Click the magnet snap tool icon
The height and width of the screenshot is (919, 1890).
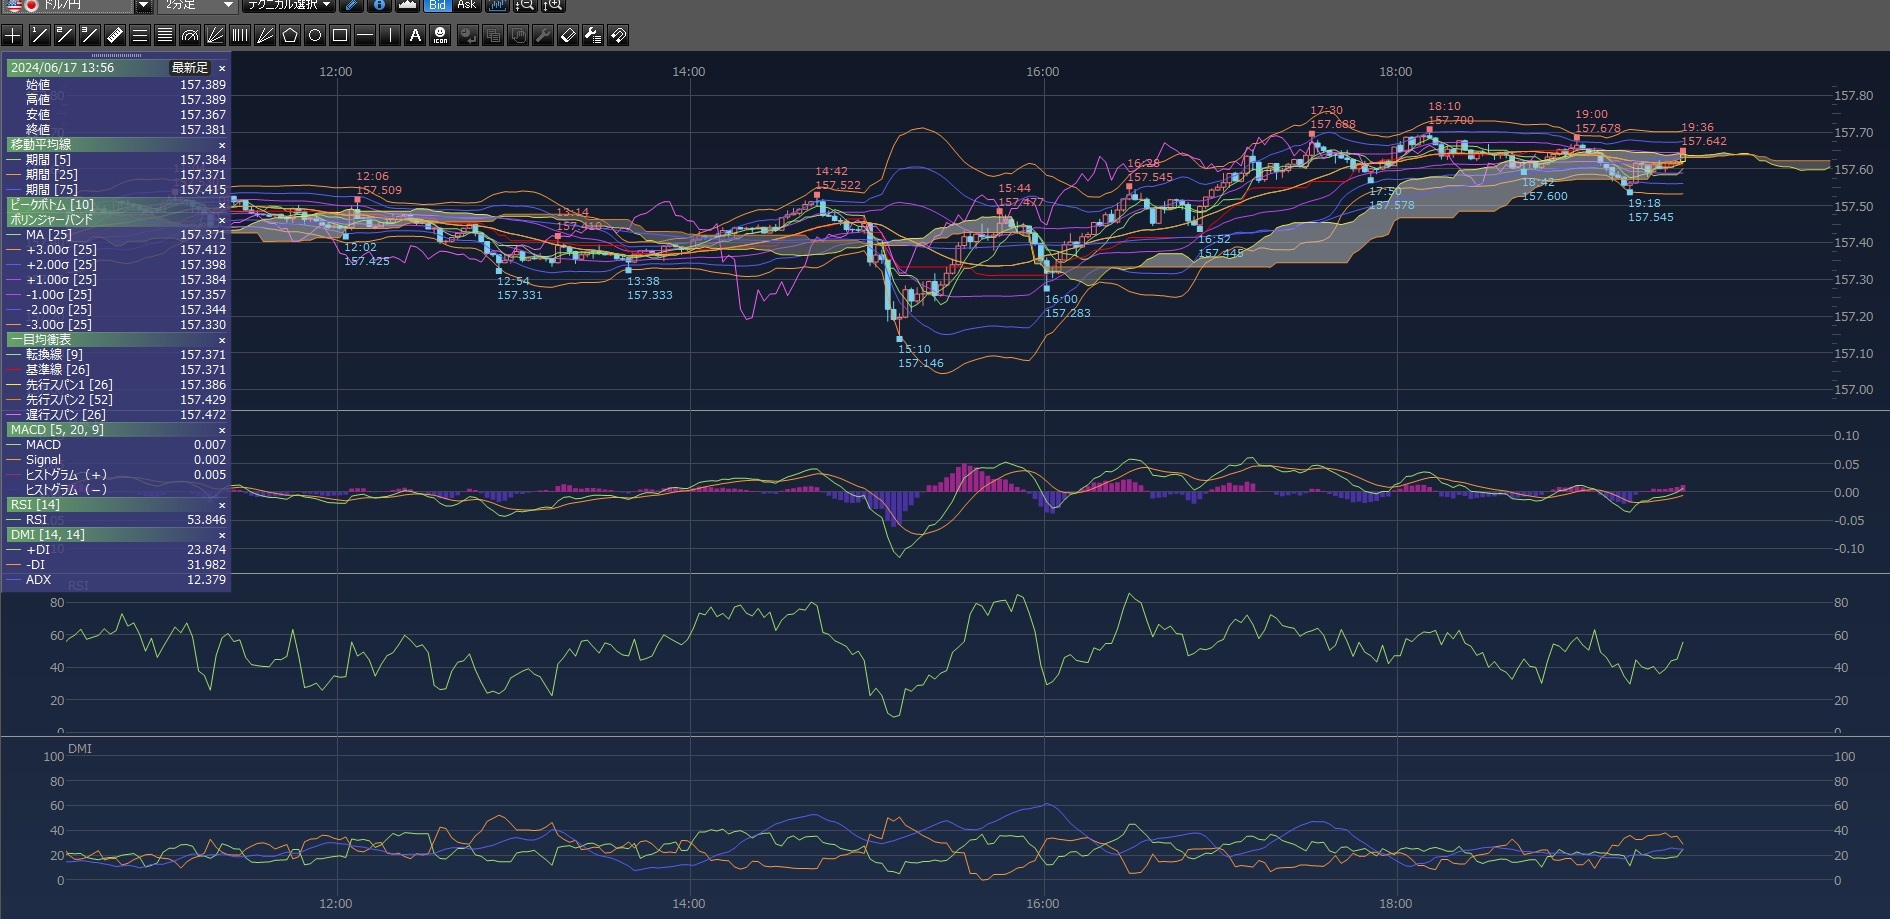coord(618,36)
